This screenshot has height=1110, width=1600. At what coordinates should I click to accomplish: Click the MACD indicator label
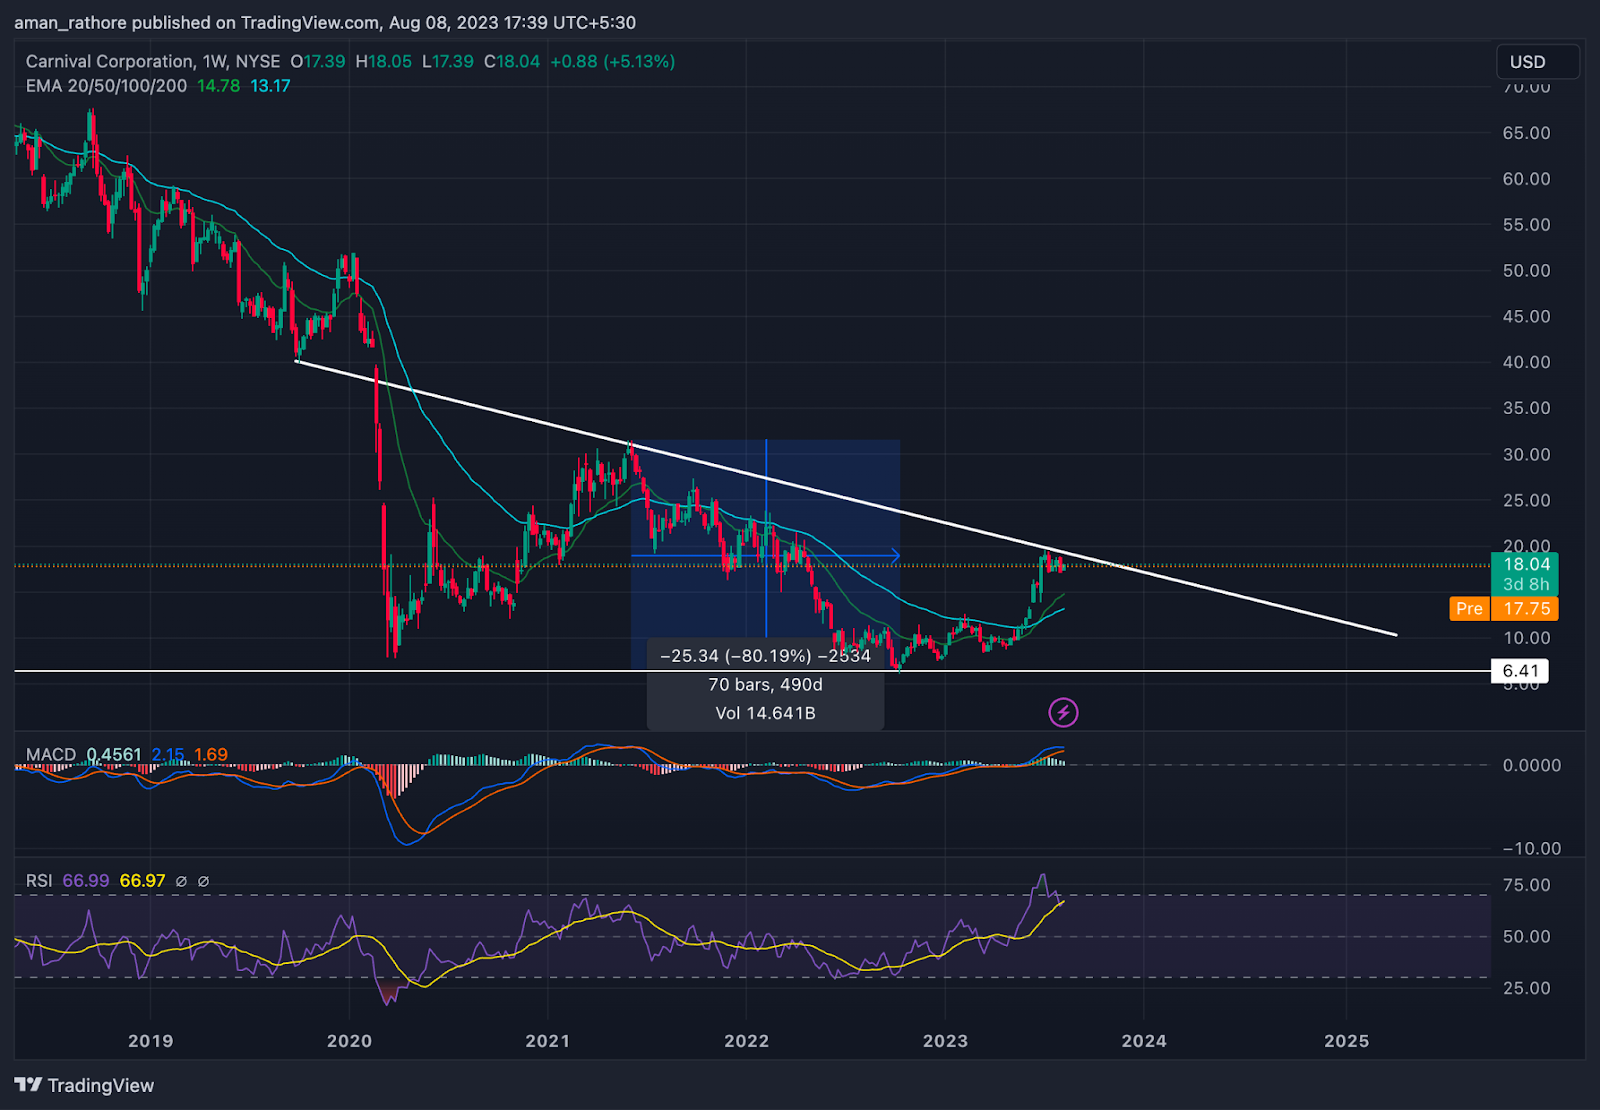click(51, 755)
